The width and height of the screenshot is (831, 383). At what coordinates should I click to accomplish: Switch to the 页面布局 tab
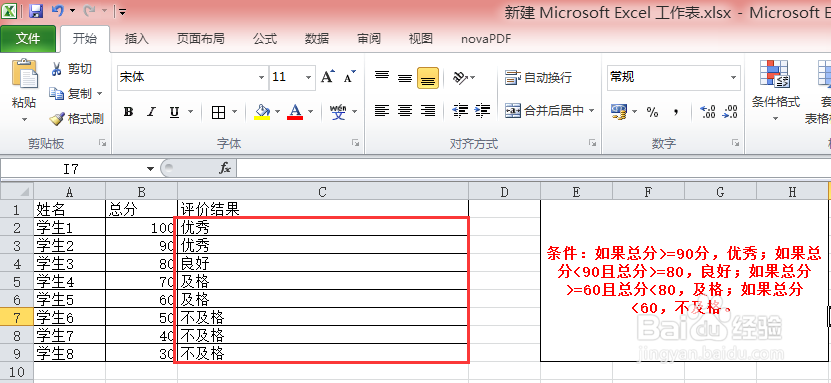tap(200, 39)
